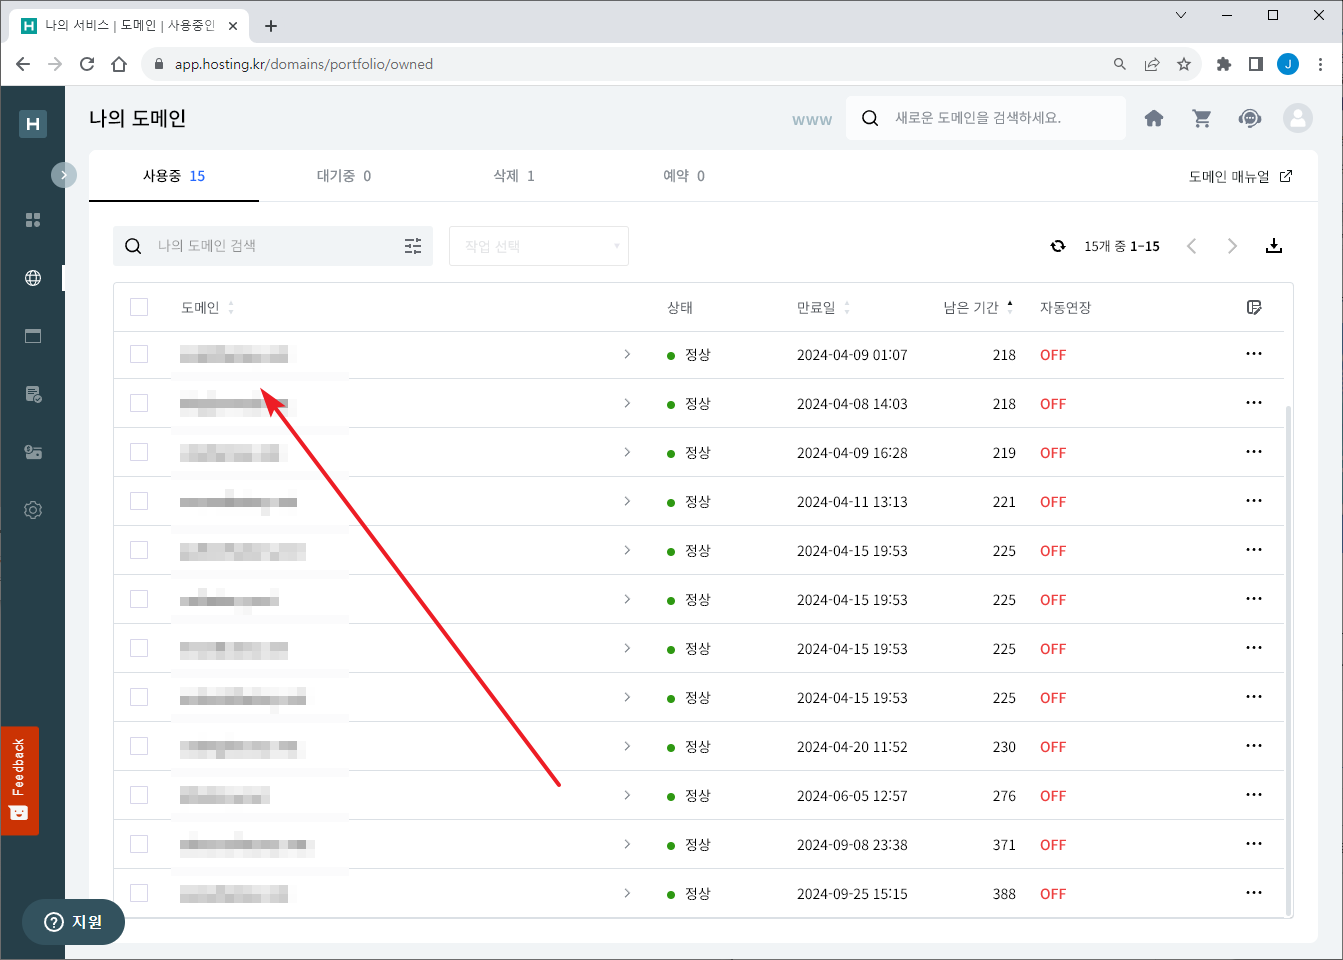
Task: Check the domain expiring 2024-04-20 11:52
Action: (x=139, y=746)
